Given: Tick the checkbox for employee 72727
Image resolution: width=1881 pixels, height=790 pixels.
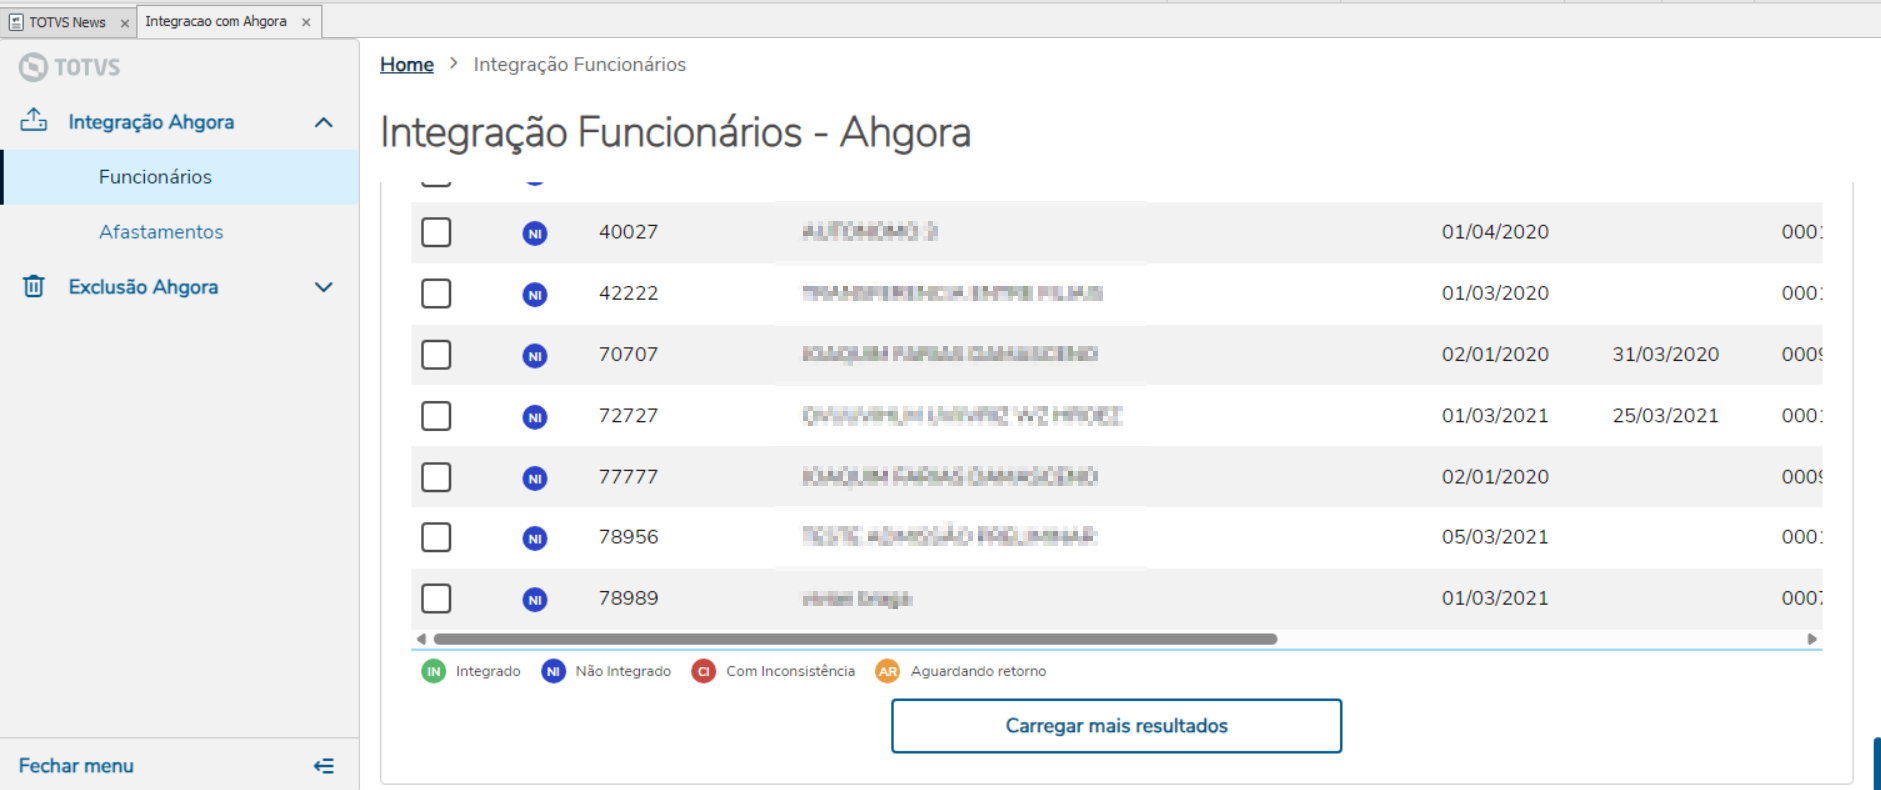Looking at the screenshot, I should (436, 415).
